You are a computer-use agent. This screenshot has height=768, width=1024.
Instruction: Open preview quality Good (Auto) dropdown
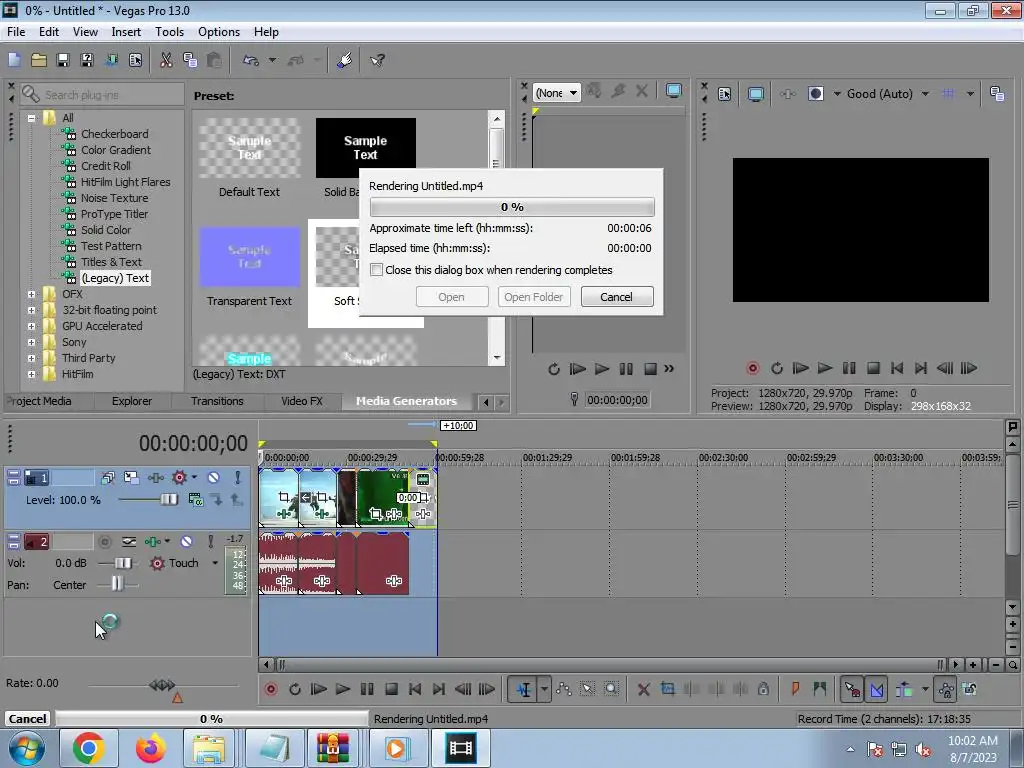tap(925, 94)
